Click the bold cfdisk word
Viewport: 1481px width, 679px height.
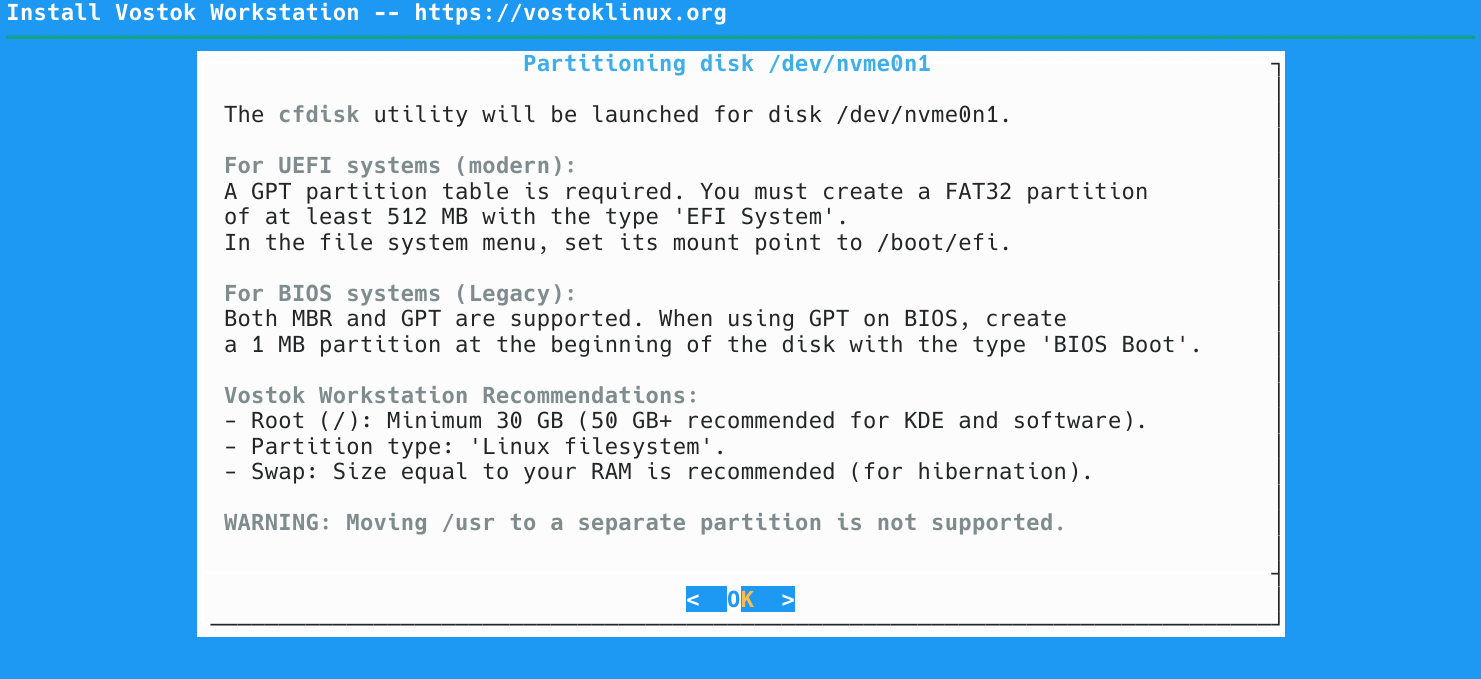tap(318, 115)
